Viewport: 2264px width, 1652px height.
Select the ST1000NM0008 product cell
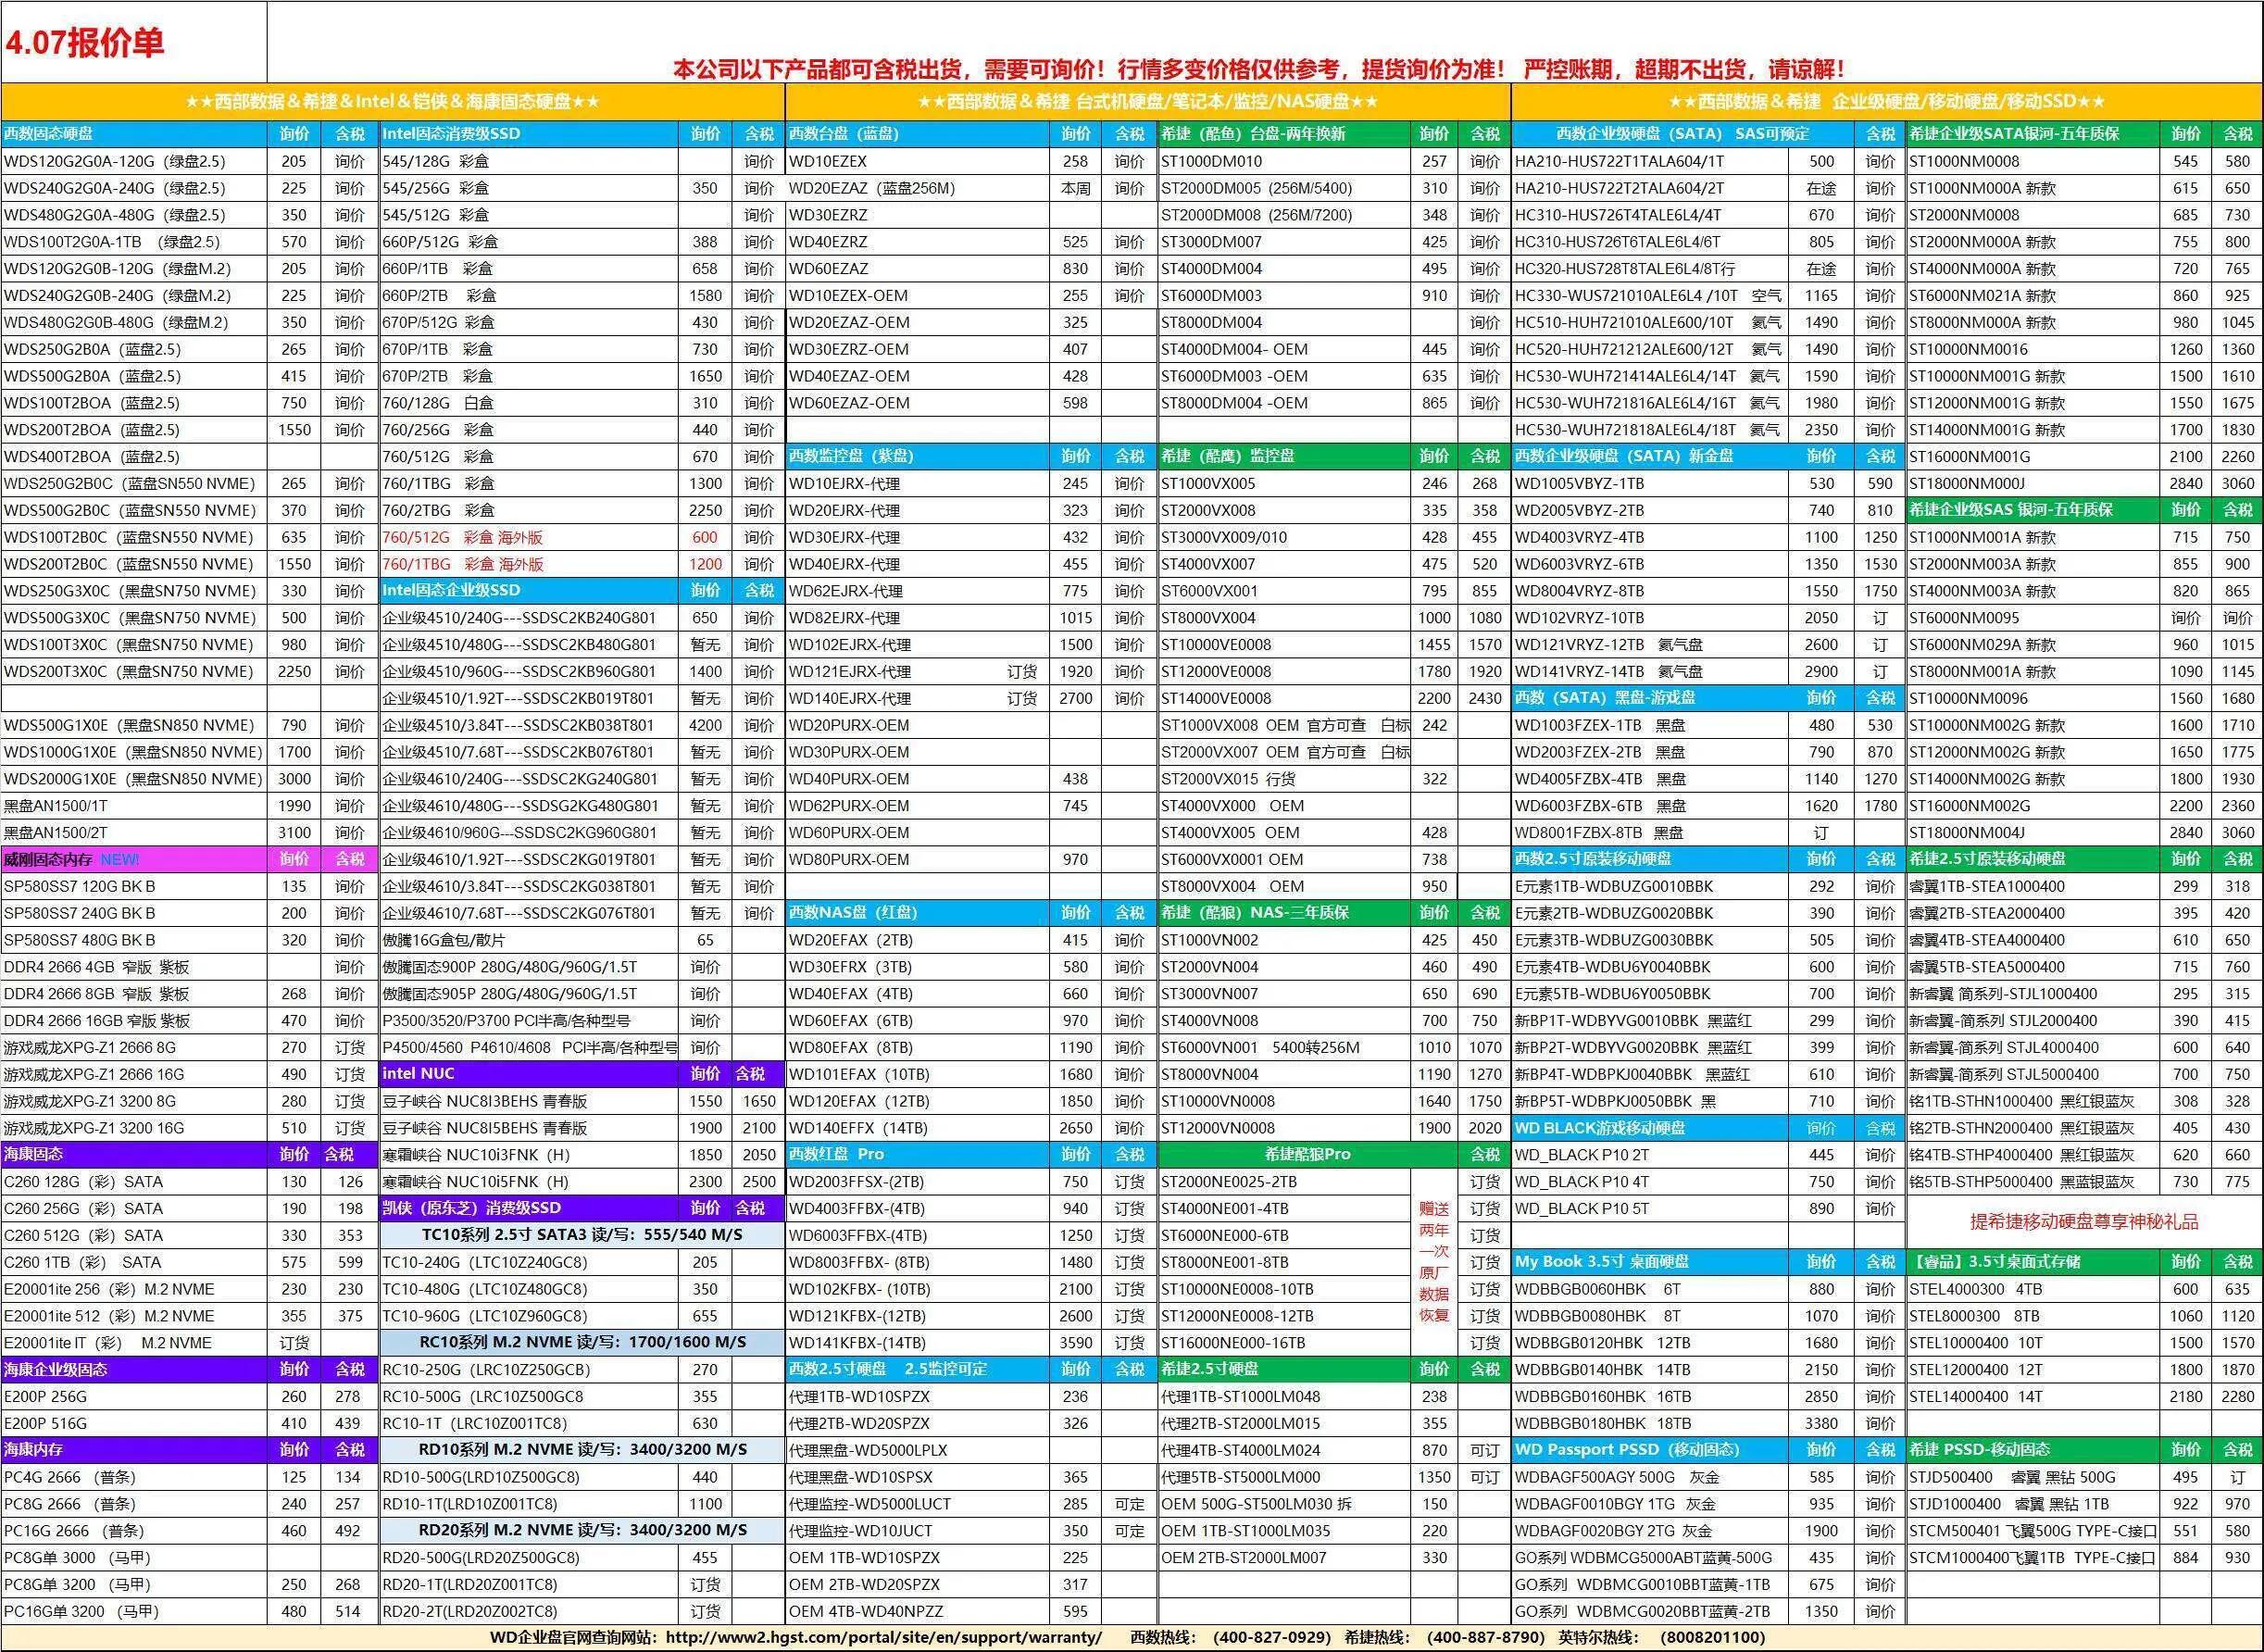[2033, 161]
